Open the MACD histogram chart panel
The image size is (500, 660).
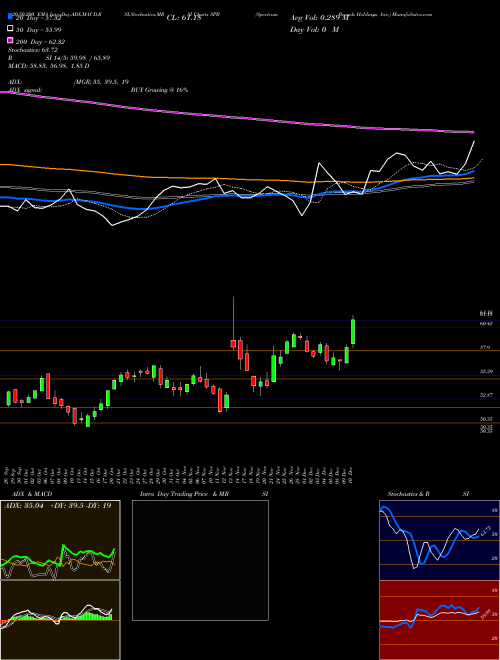click(60, 620)
